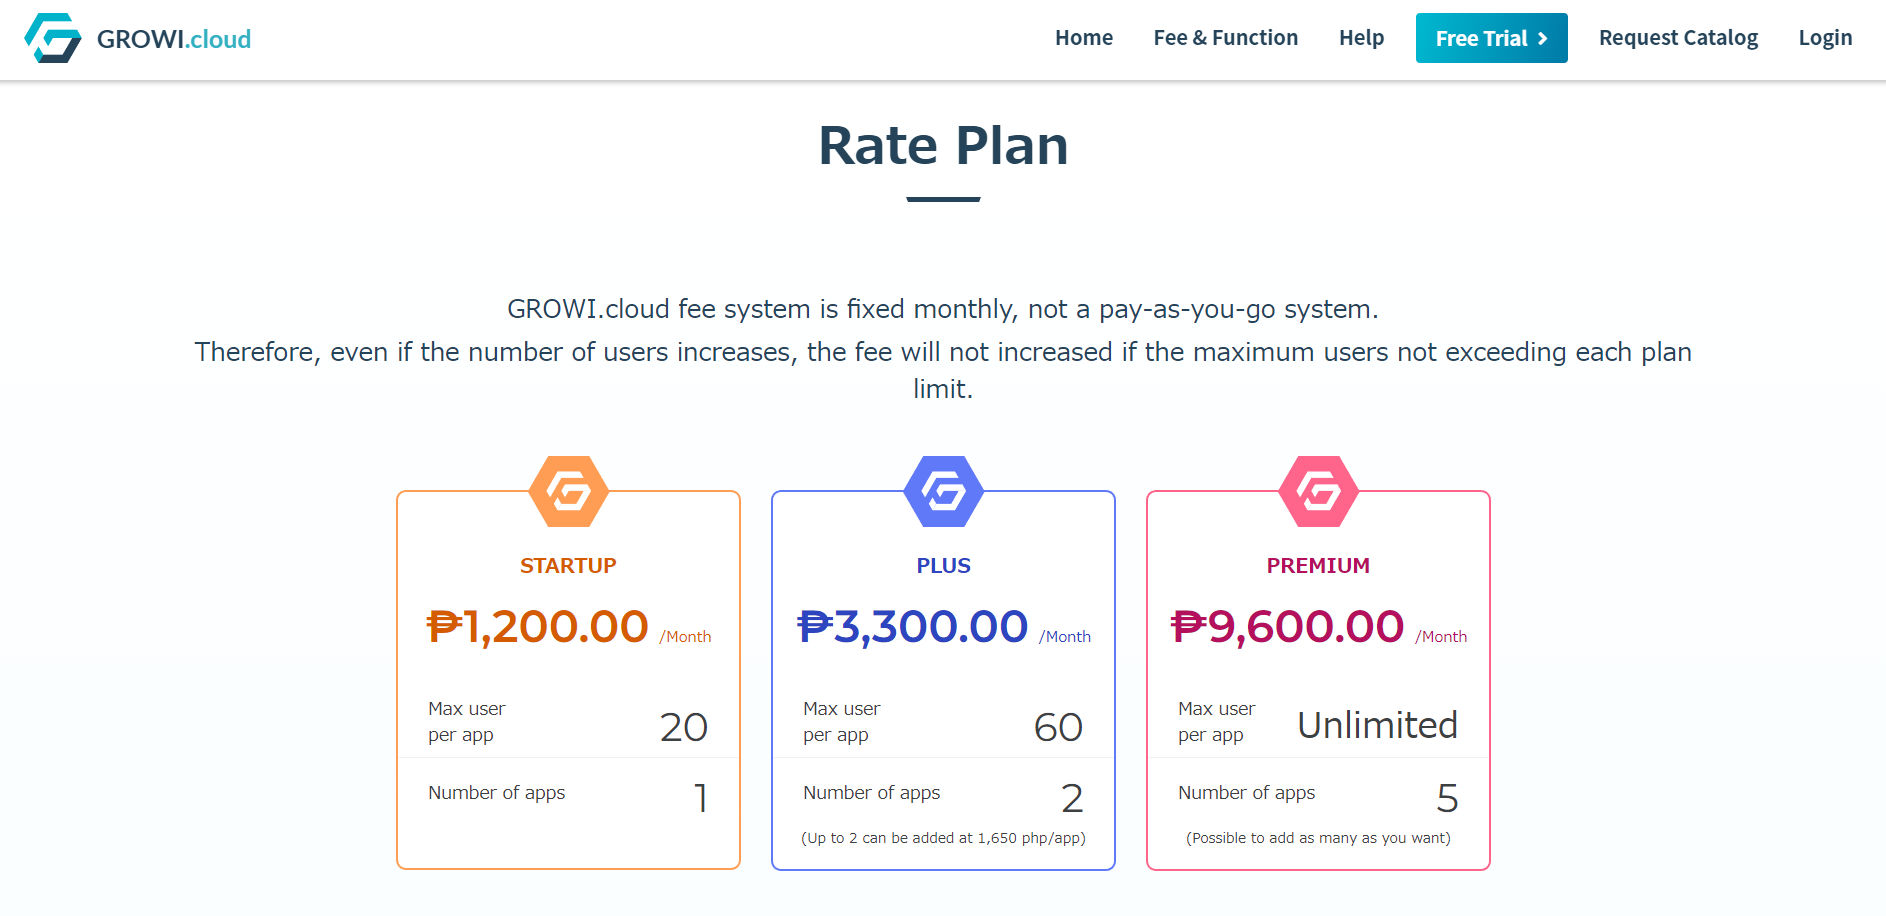Start the Free Trial
Image resolution: width=1886 pixels, height=916 pixels.
1481,38
